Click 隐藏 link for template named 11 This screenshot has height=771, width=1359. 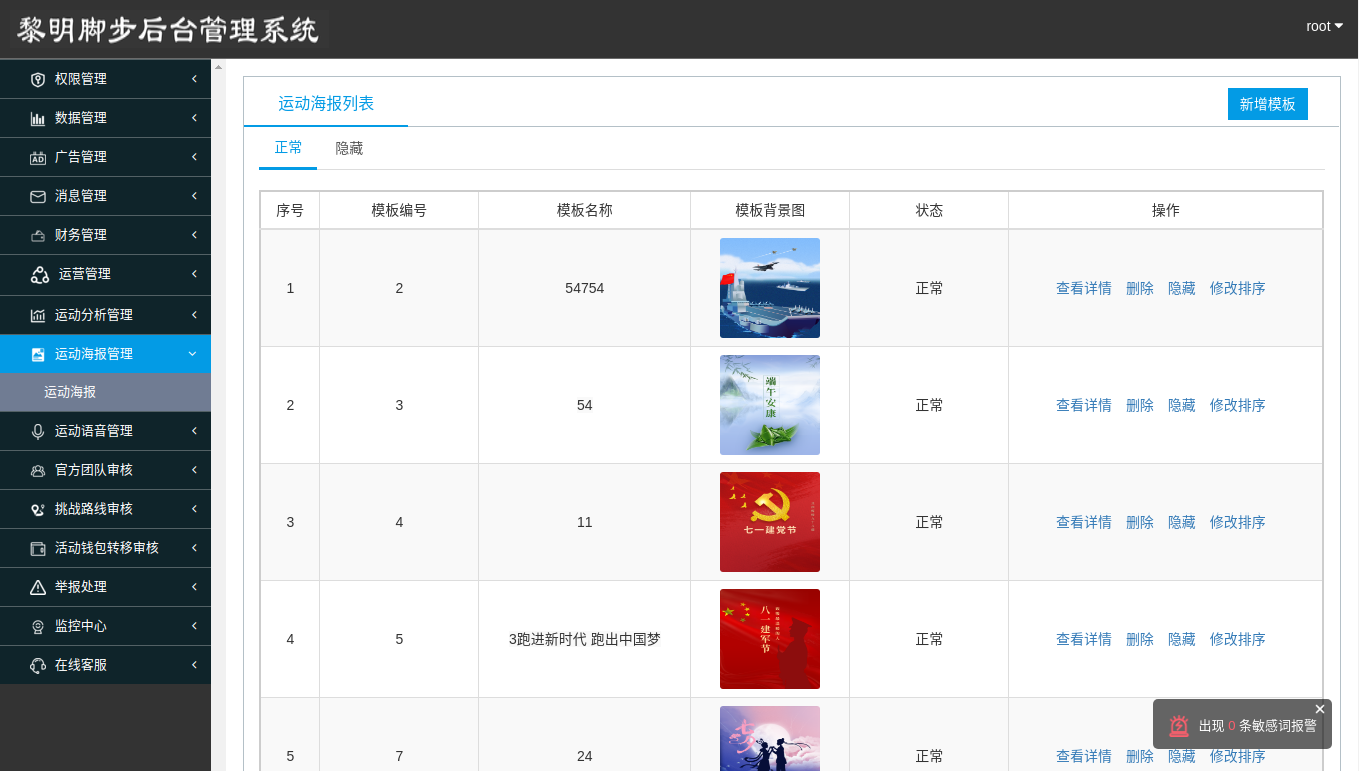pos(1181,522)
